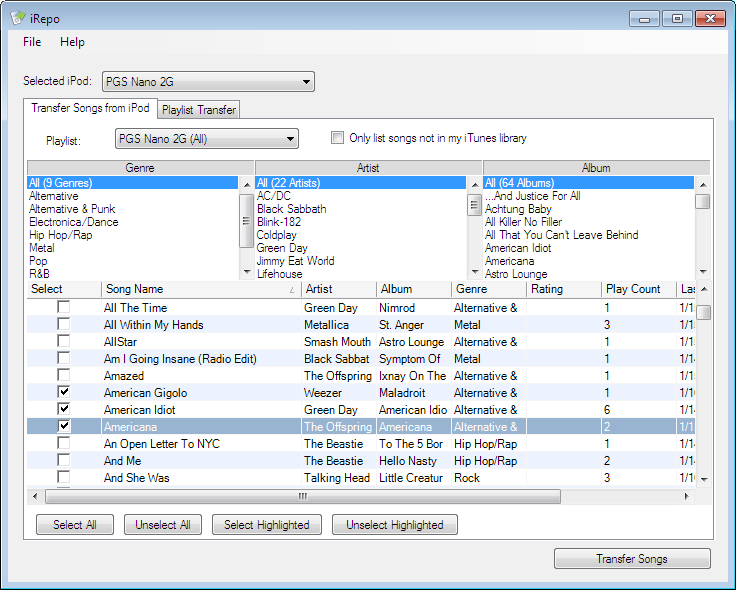Select All That You Can't Leave Behind album

coord(589,235)
